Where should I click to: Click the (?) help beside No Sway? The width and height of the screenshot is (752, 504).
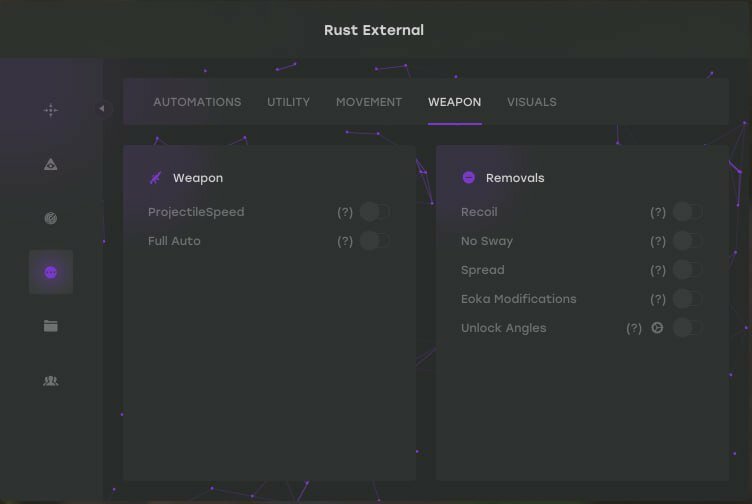[x=658, y=241]
